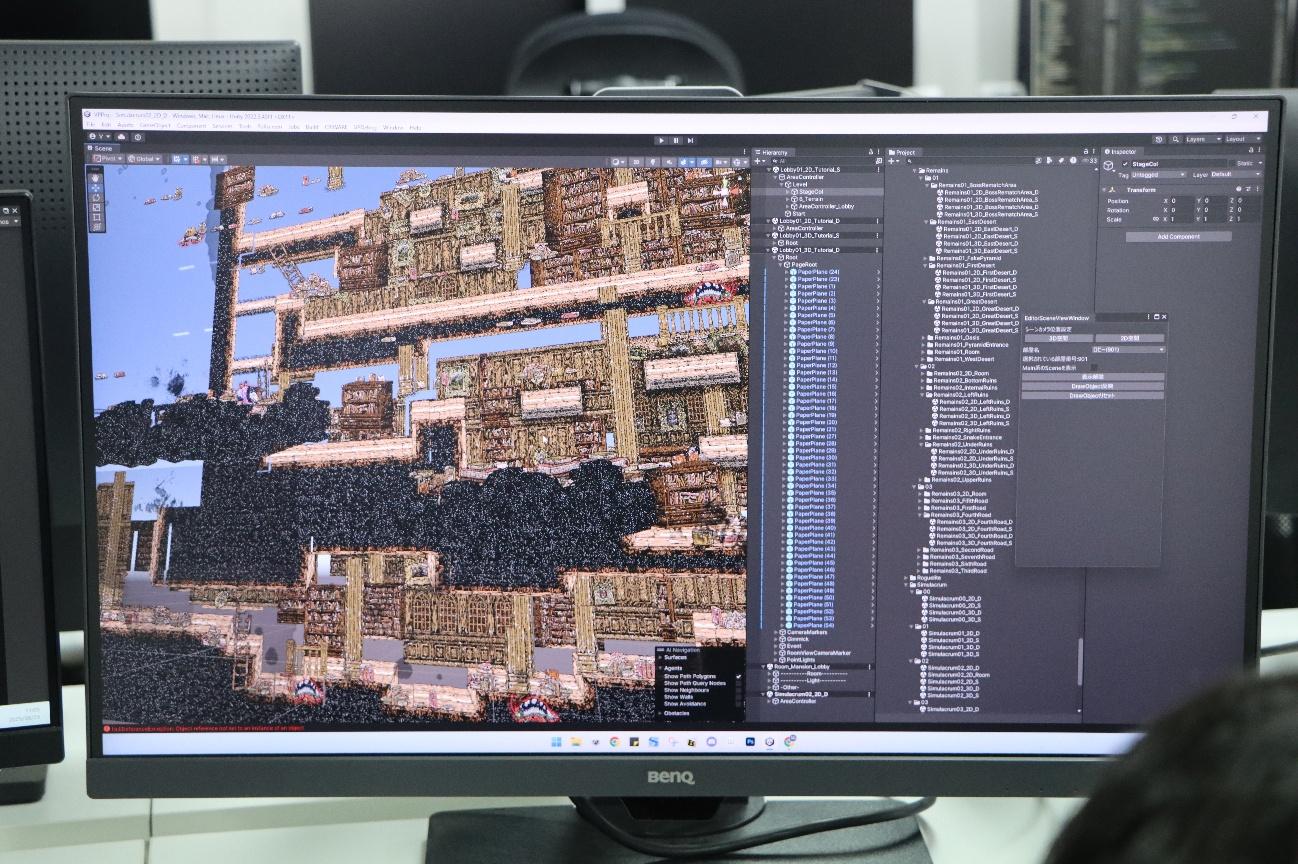
Task: Collapse the Remains01_EastDesert folder
Action: (x=926, y=221)
